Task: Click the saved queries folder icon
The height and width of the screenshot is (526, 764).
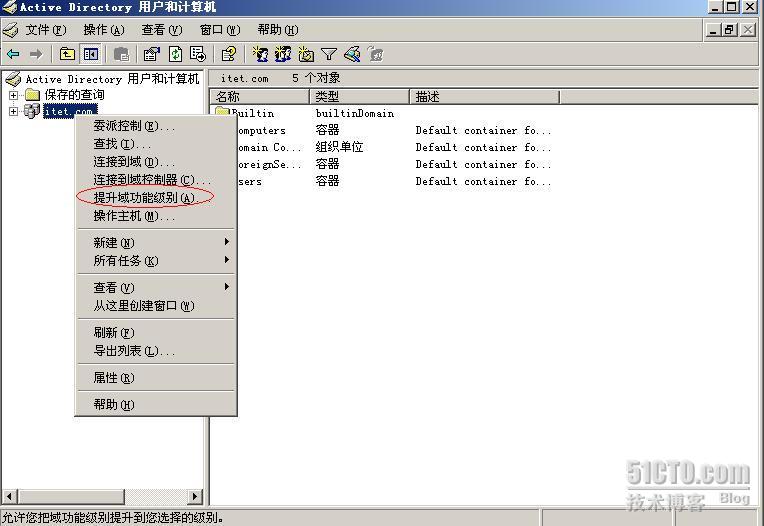Action: 32,94
